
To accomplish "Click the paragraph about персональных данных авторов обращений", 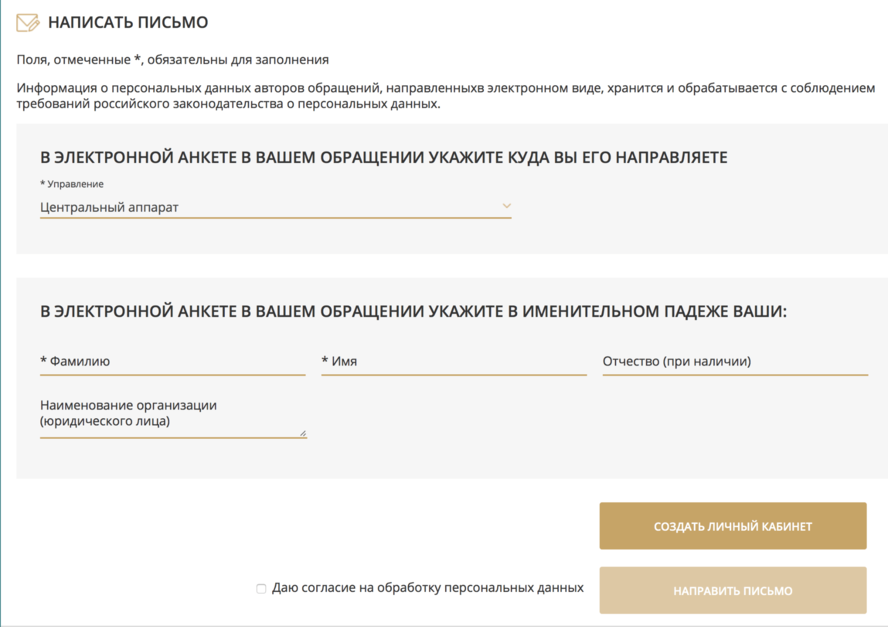I will [x=446, y=96].
